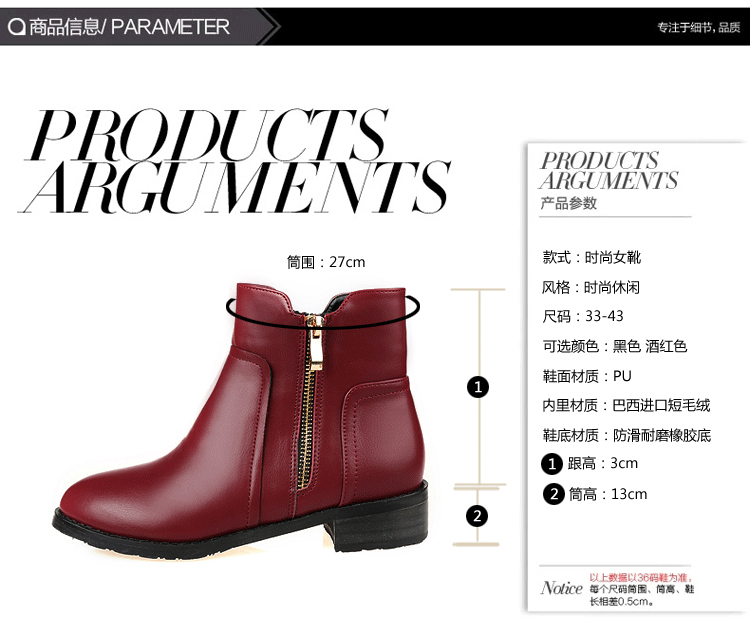Click the numbered 1 badge beside 跟高
Screen dimensions: 750x626
(x=552, y=464)
